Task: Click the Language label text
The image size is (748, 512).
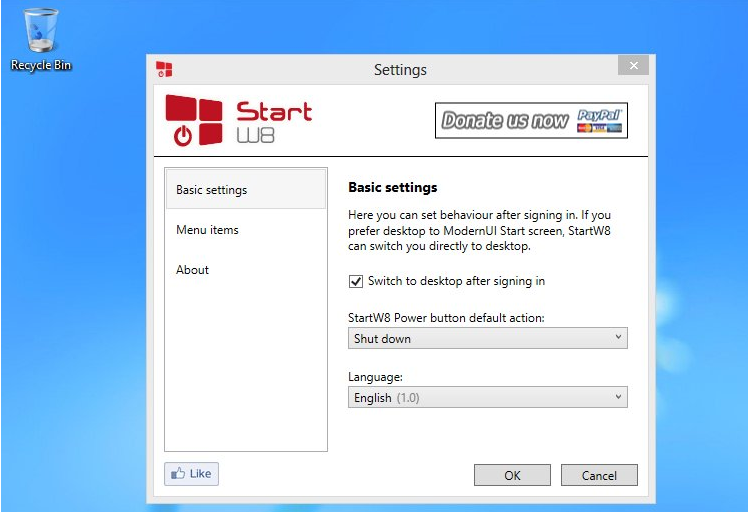Action: (x=375, y=377)
